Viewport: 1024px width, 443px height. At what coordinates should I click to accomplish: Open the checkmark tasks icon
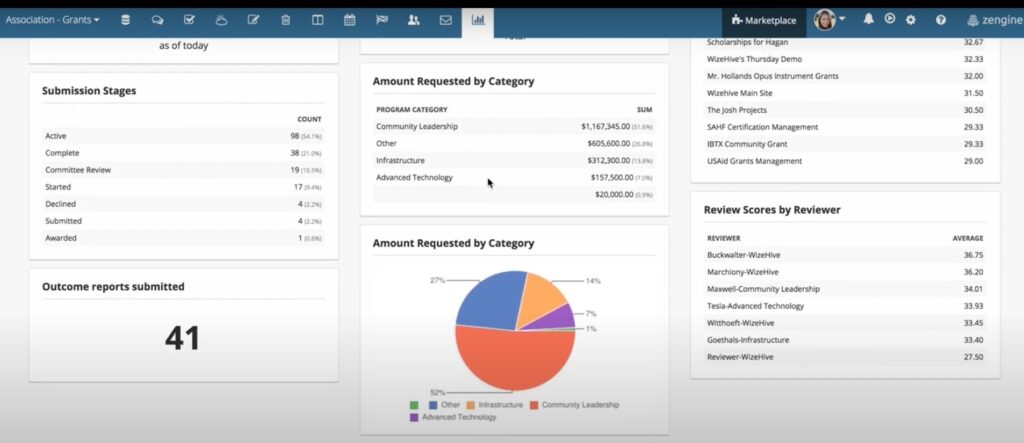(189, 20)
